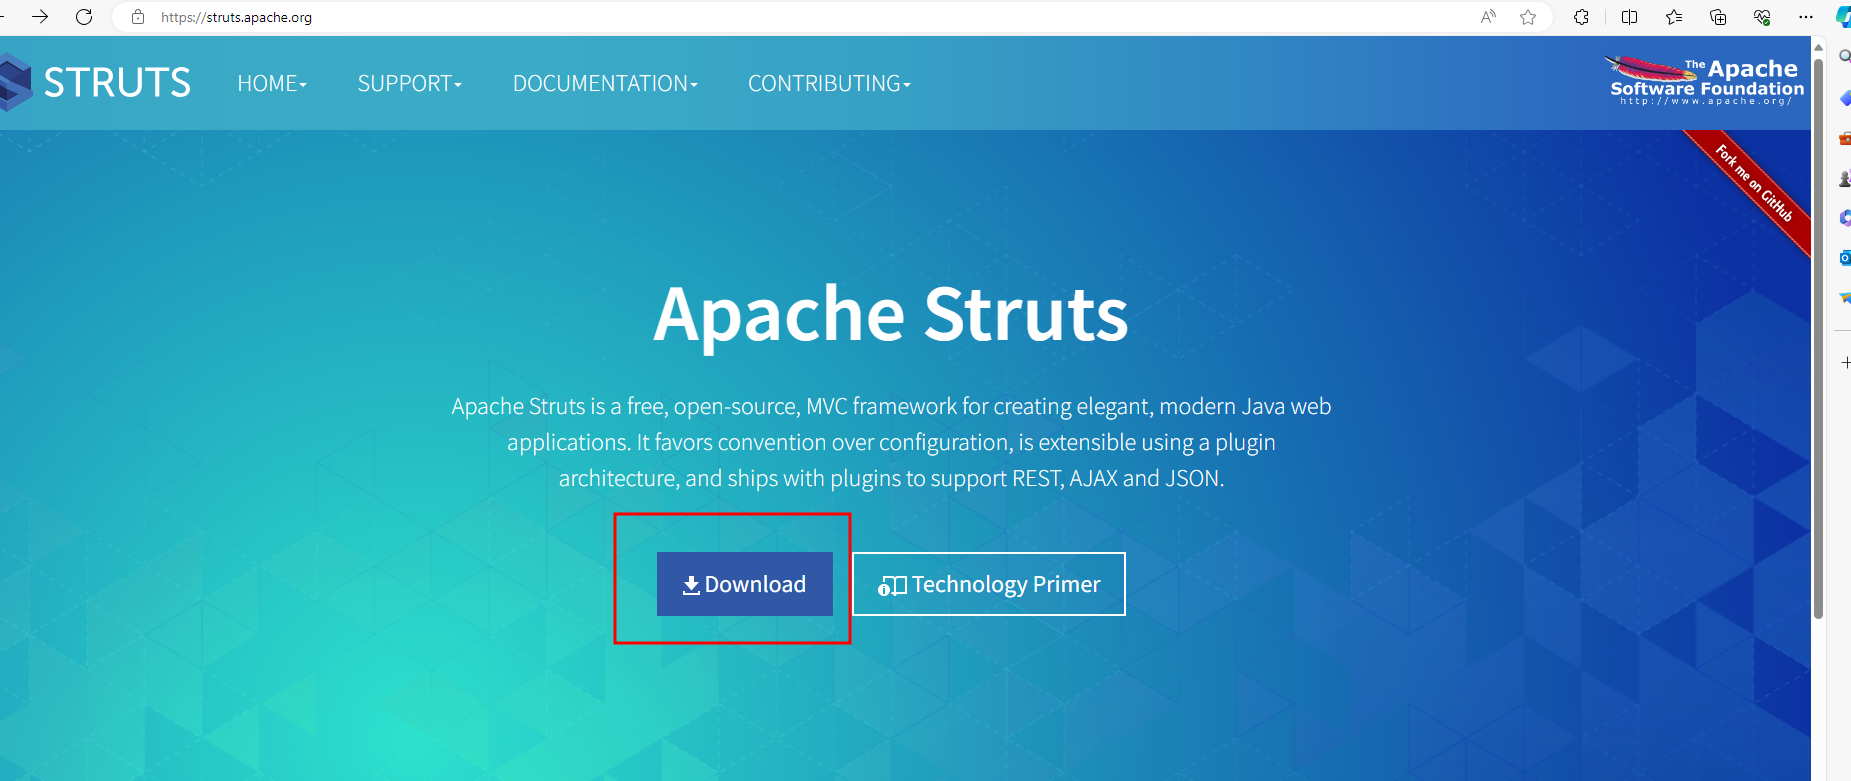1851x781 pixels.
Task: Click the STRUTS brand text
Action: coord(117,83)
